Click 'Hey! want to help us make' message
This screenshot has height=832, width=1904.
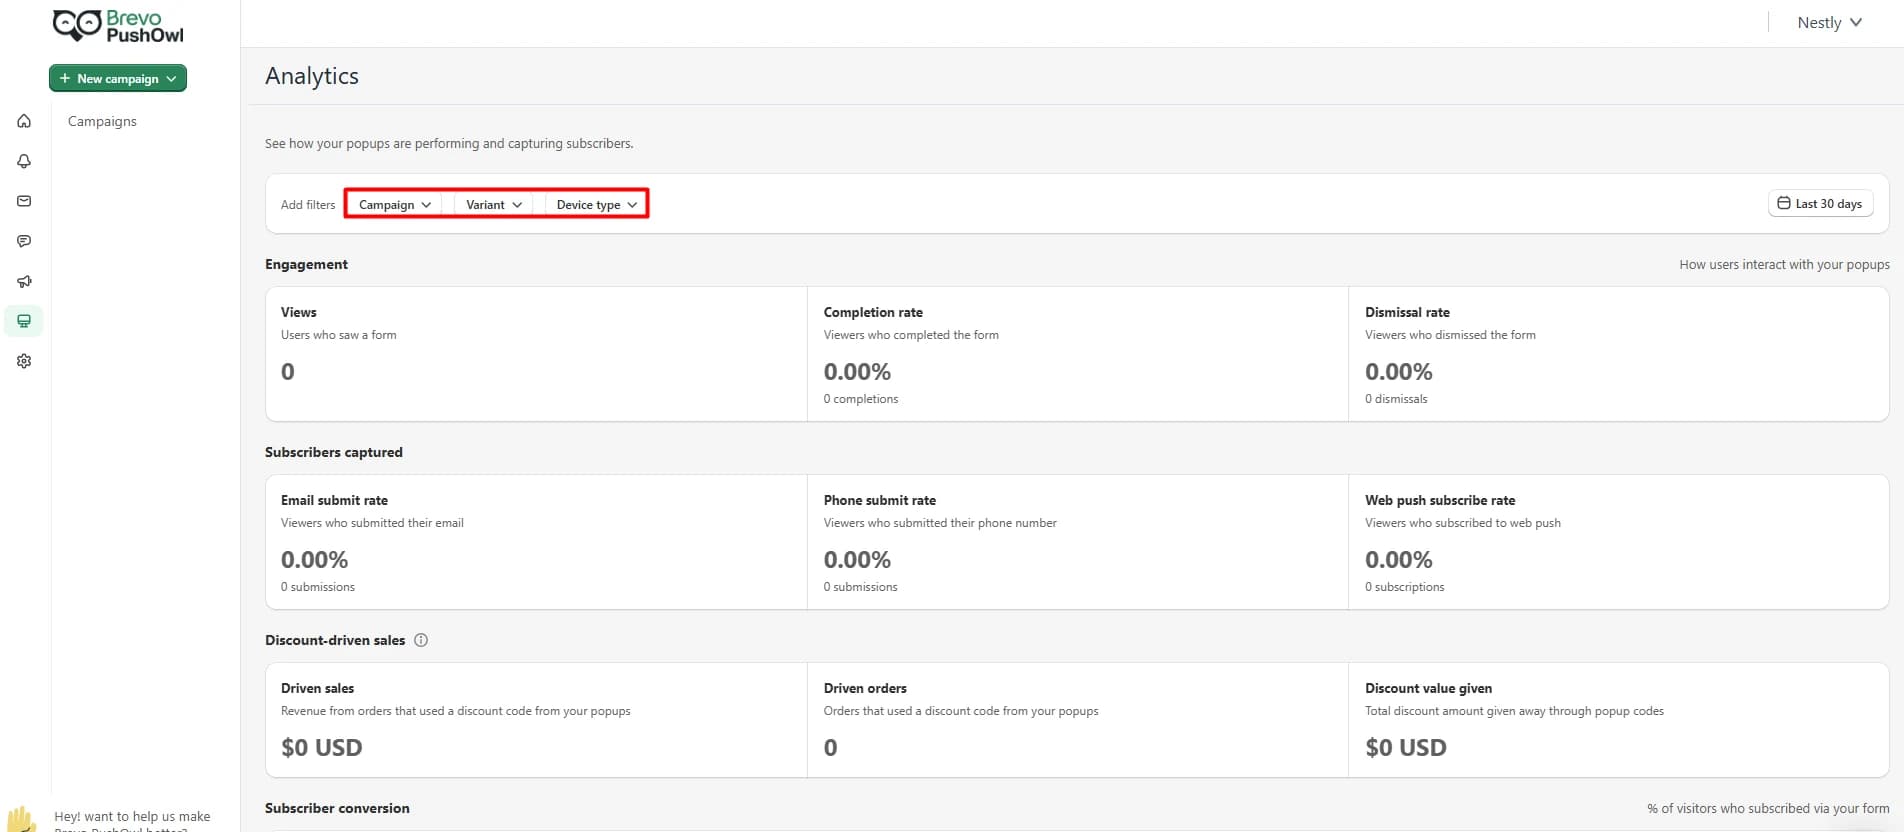132,816
